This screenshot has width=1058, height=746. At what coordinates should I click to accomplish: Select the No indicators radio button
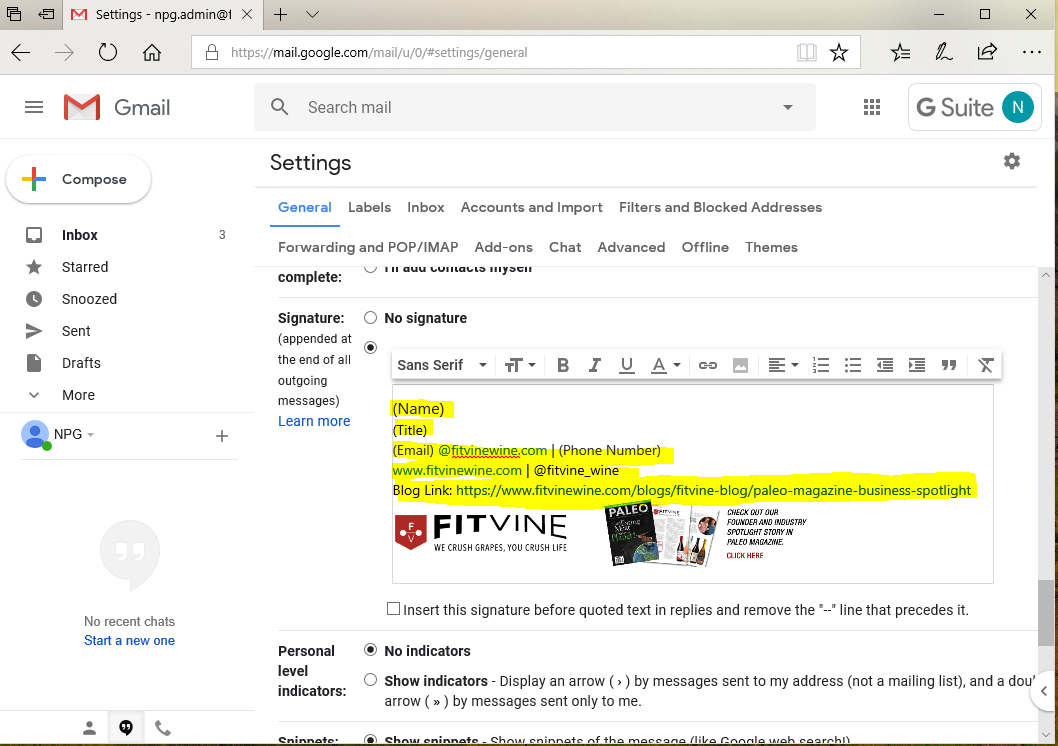(370, 650)
